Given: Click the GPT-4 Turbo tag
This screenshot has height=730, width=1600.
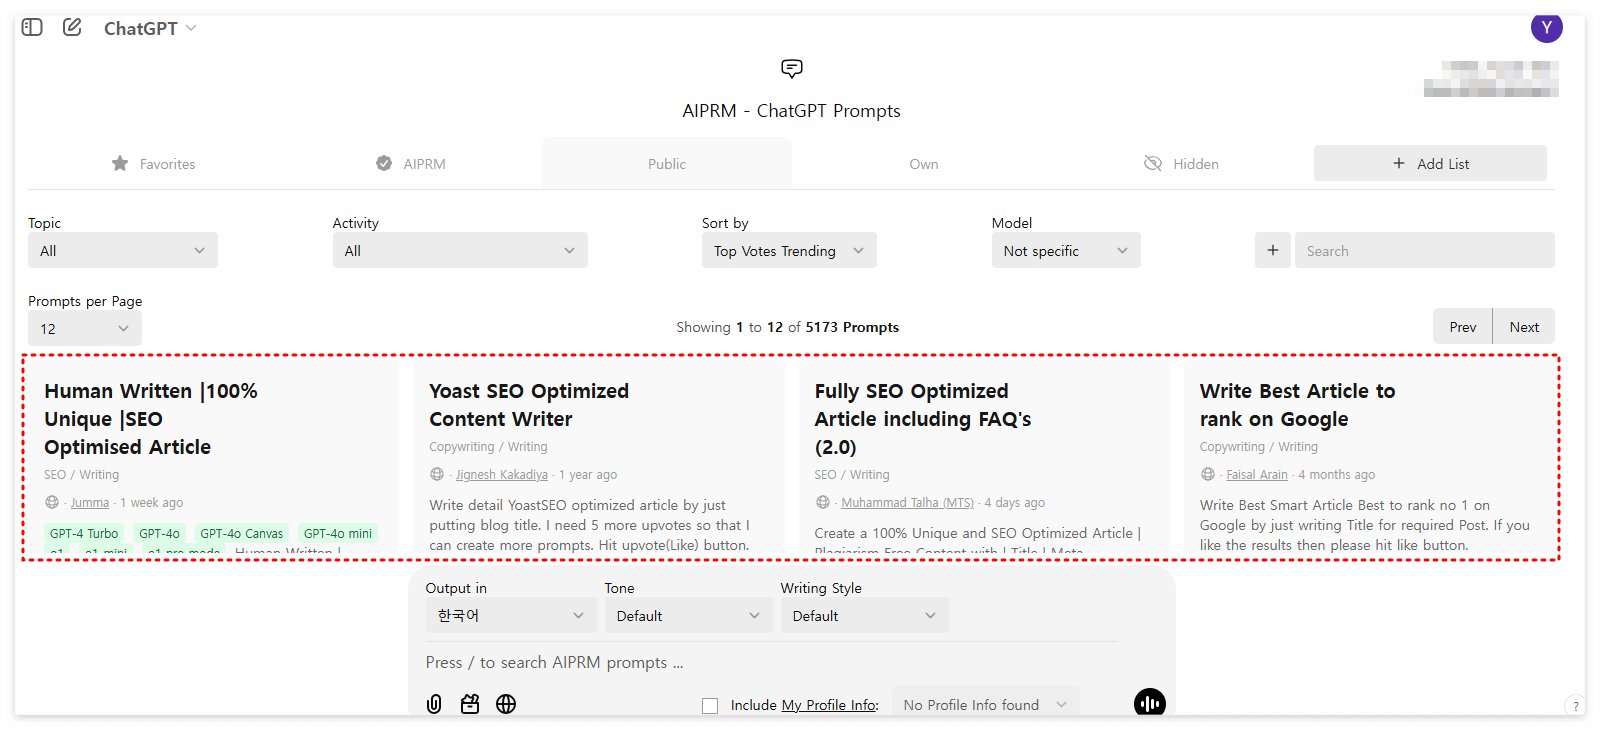Looking at the screenshot, I should coord(84,533).
